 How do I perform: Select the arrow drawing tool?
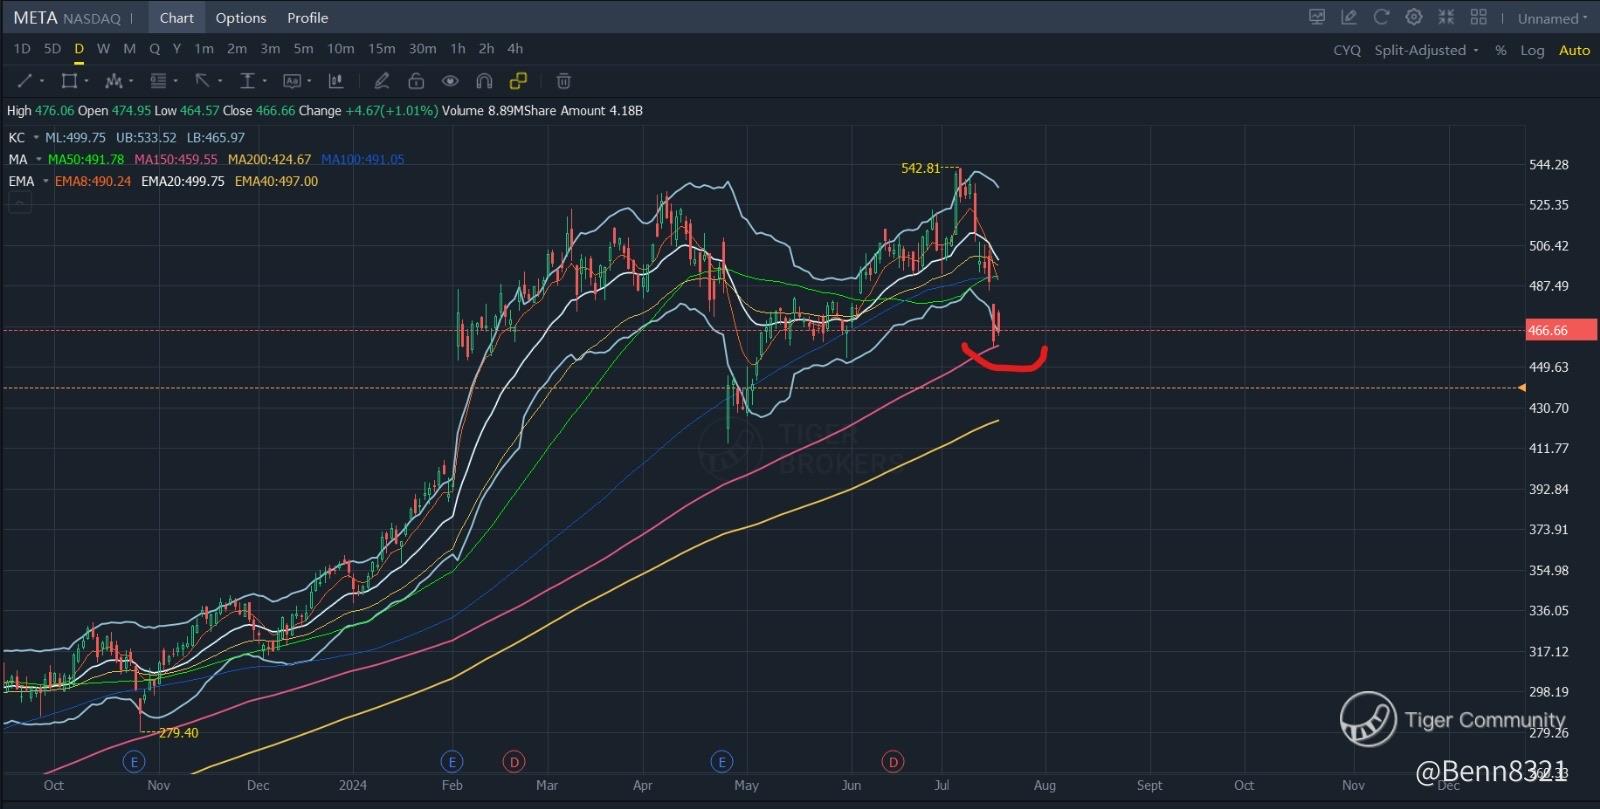[203, 81]
